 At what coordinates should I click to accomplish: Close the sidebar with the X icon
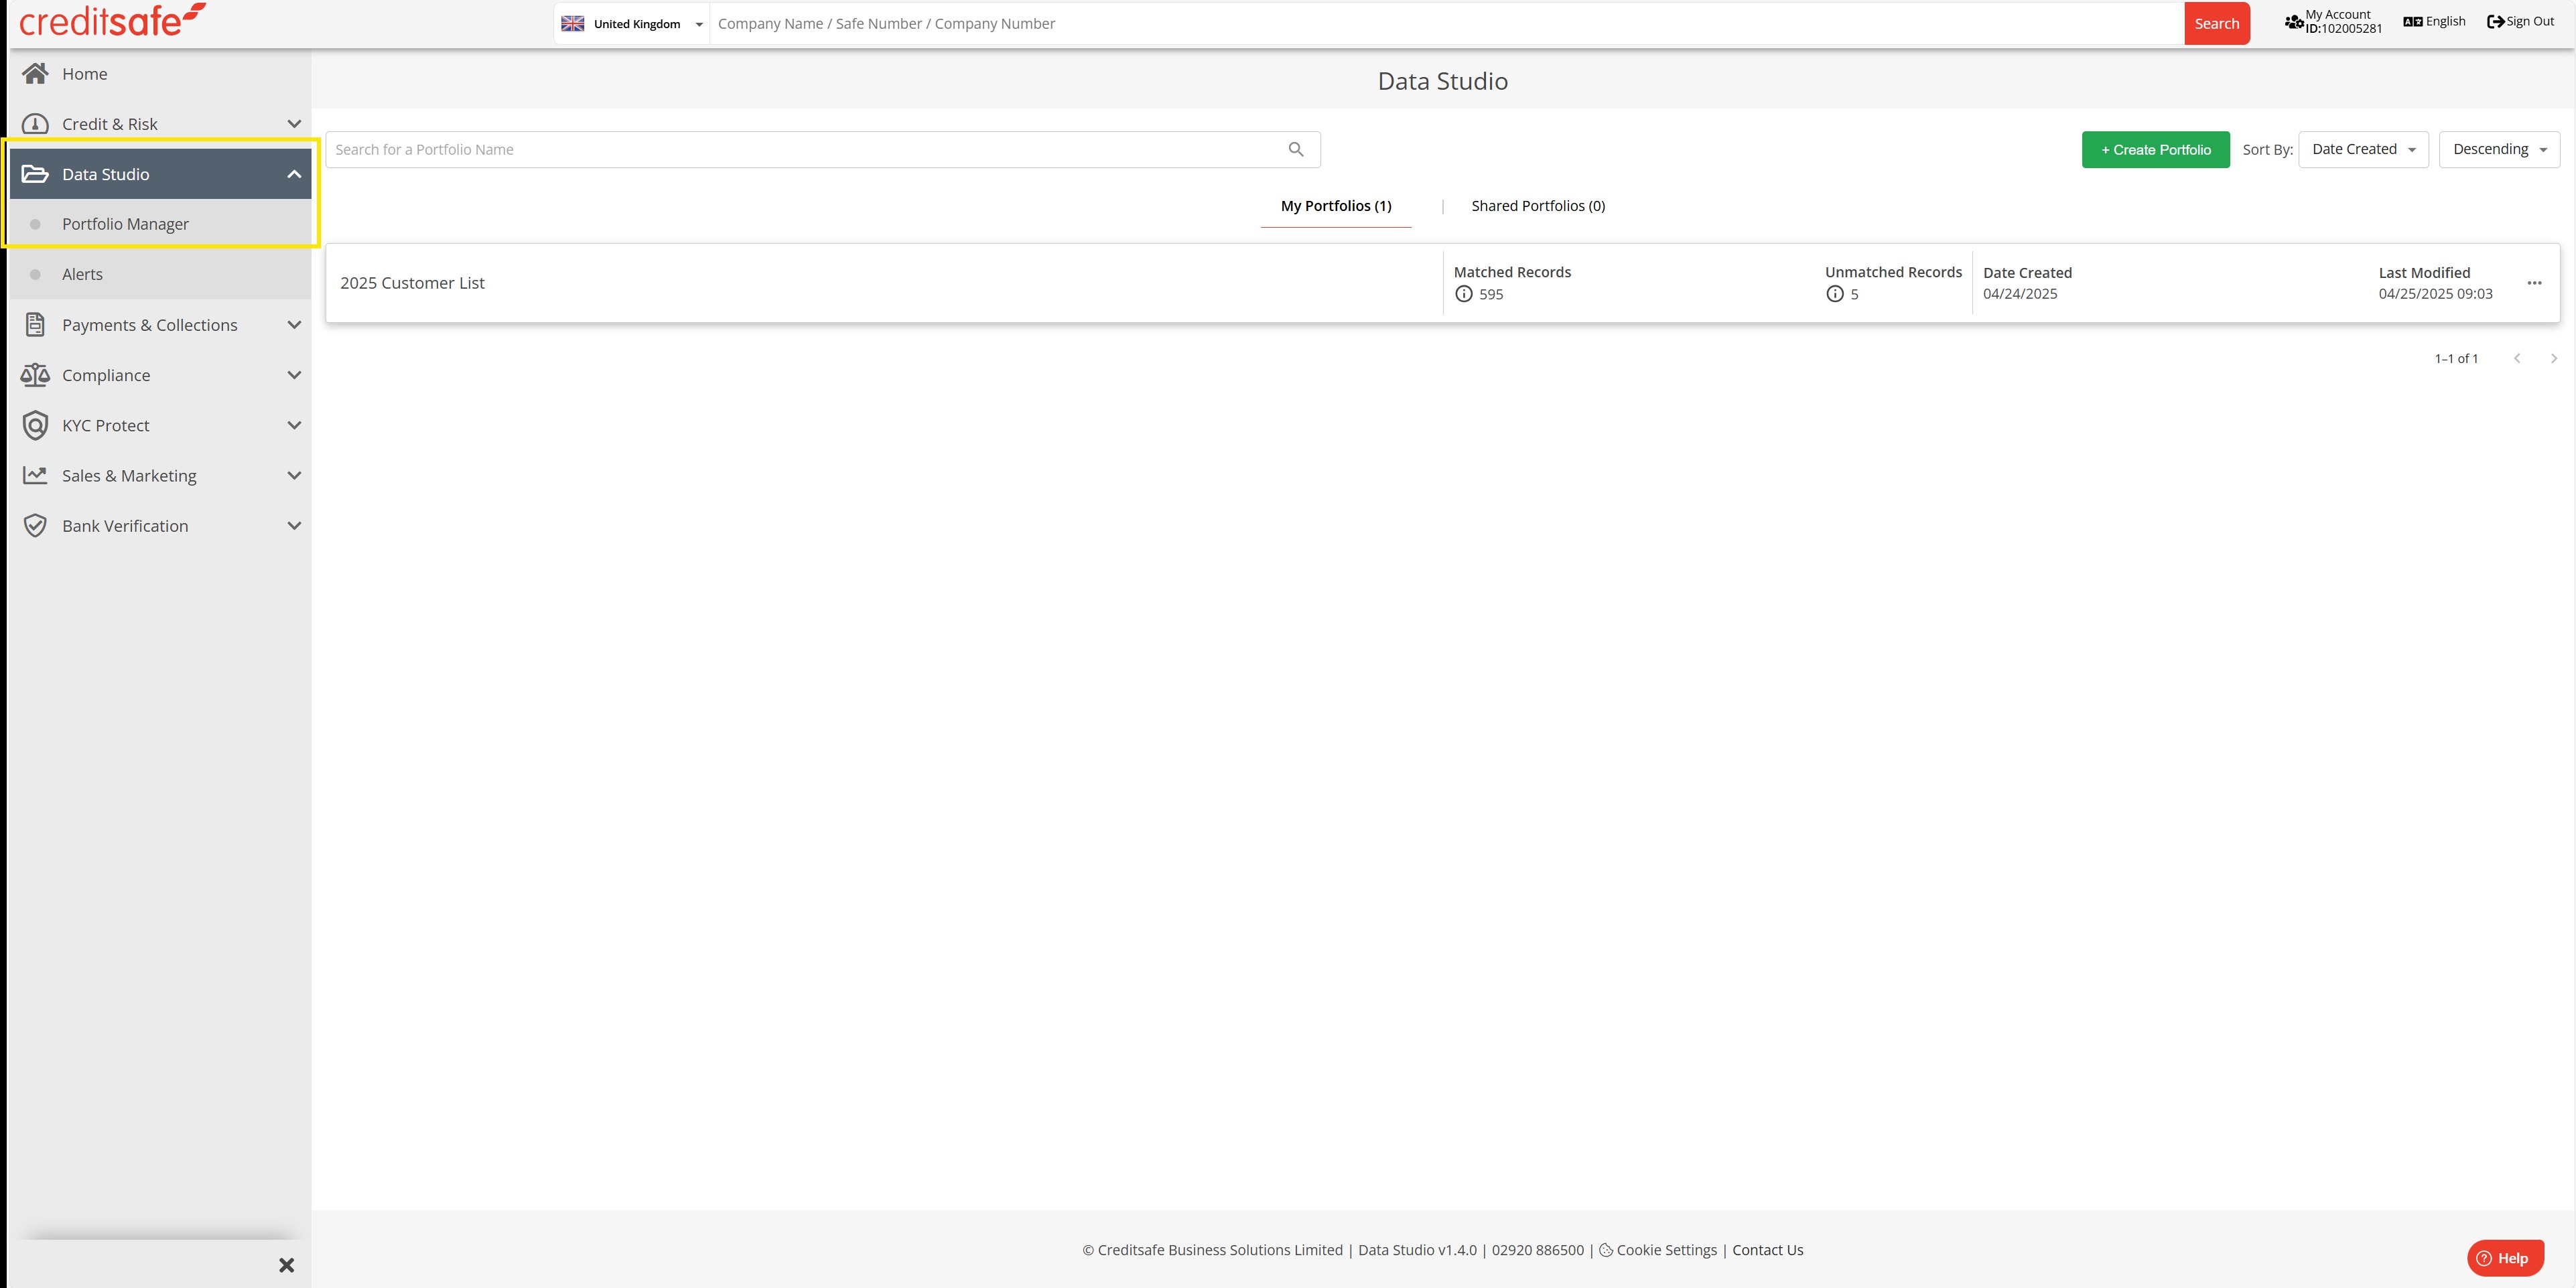(x=287, y=1265)
